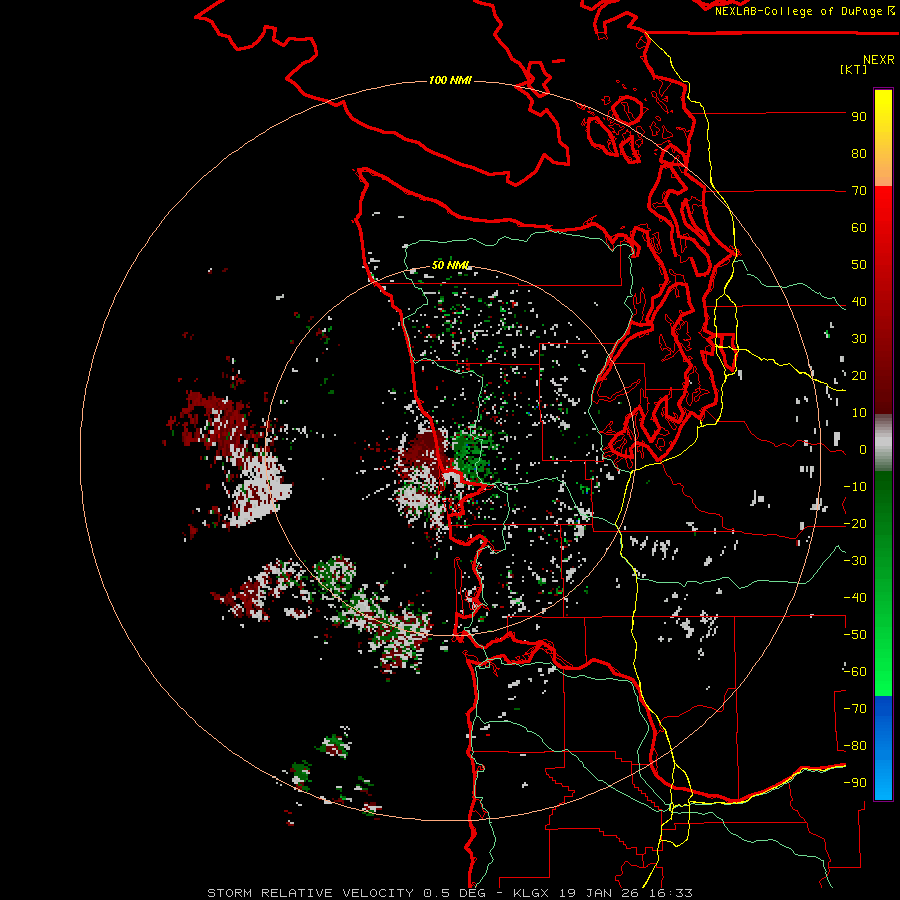Click the KLGX radar site identifier in caption
The image size is (900, 900).
[533, 893]
